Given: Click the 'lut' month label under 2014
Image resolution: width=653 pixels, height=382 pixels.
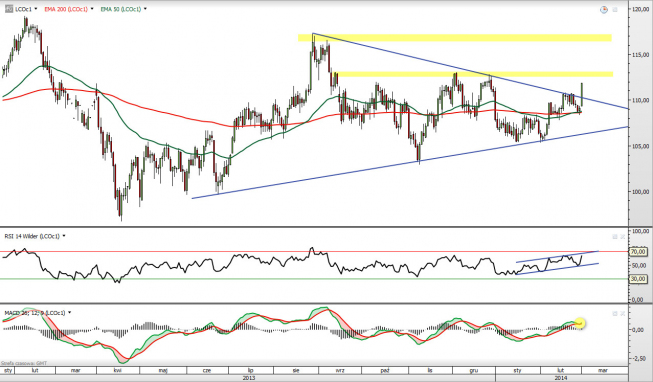Looking at the screenshot, I should point(561,370).
